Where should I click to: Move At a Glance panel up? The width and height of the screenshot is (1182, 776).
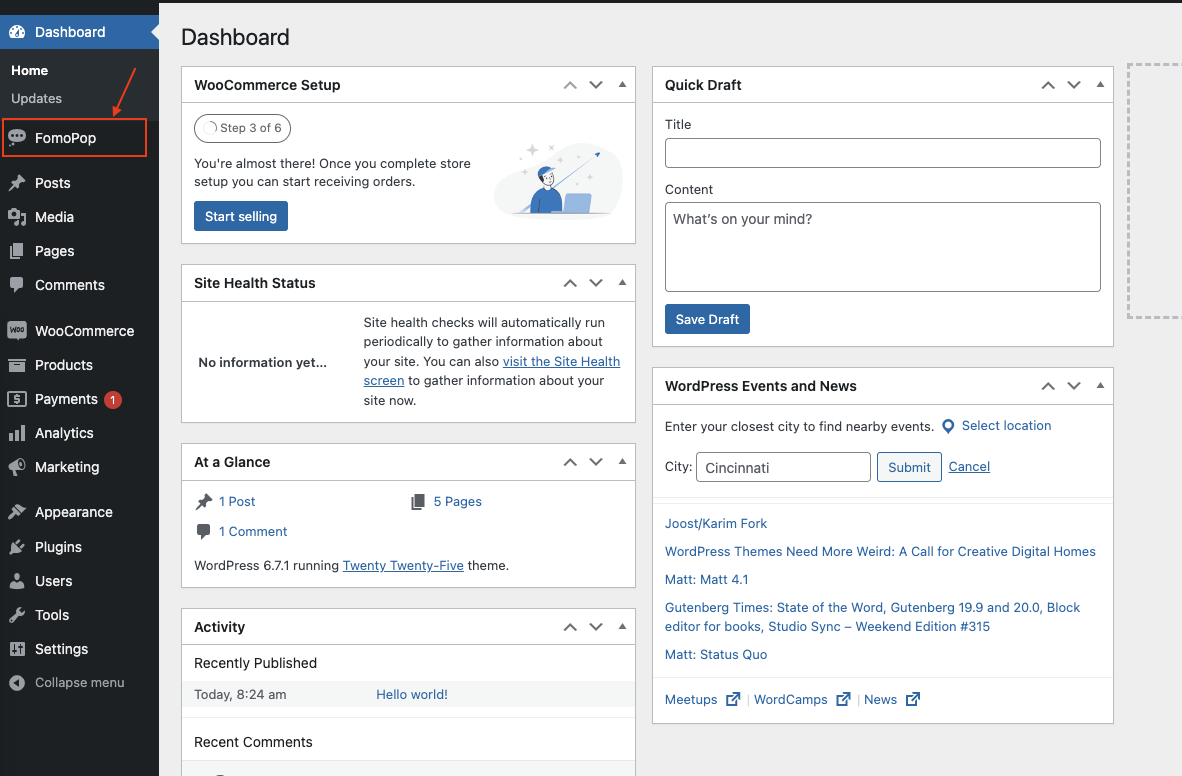pos(570,462)
